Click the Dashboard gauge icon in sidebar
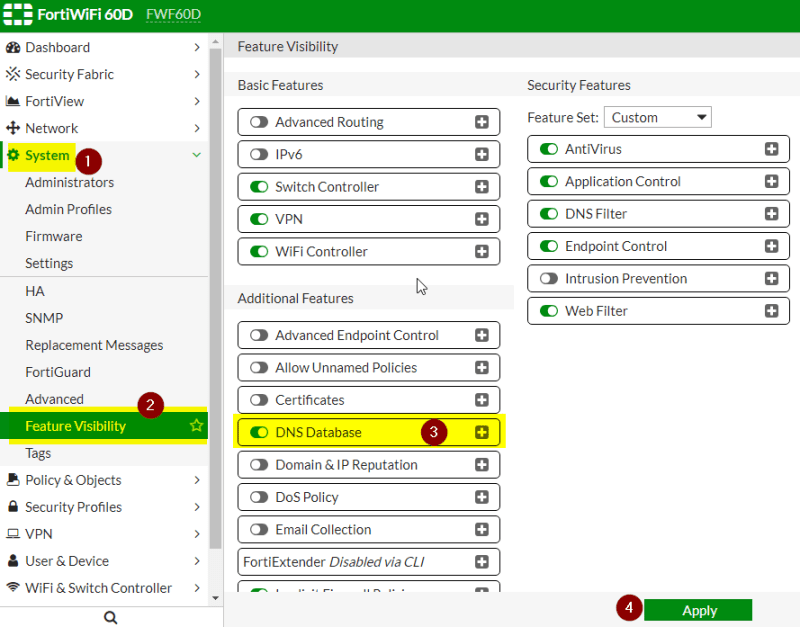This screenshot has height=627, width=800. pos(13,47)
